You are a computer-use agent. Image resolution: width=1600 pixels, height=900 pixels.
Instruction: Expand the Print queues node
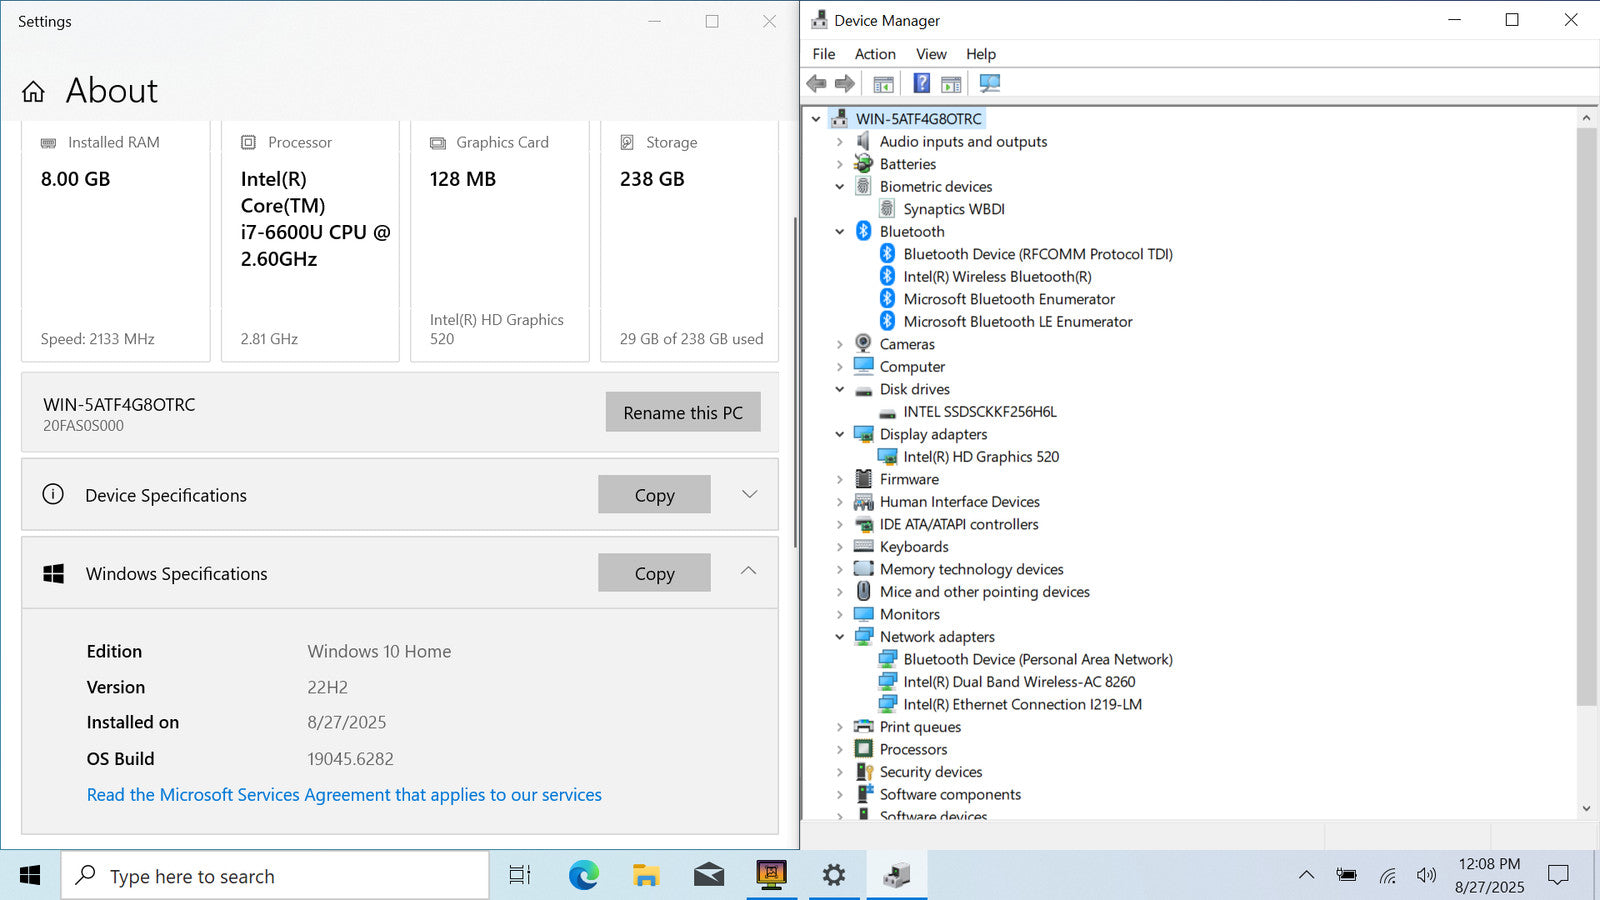[x=840, y=727]
